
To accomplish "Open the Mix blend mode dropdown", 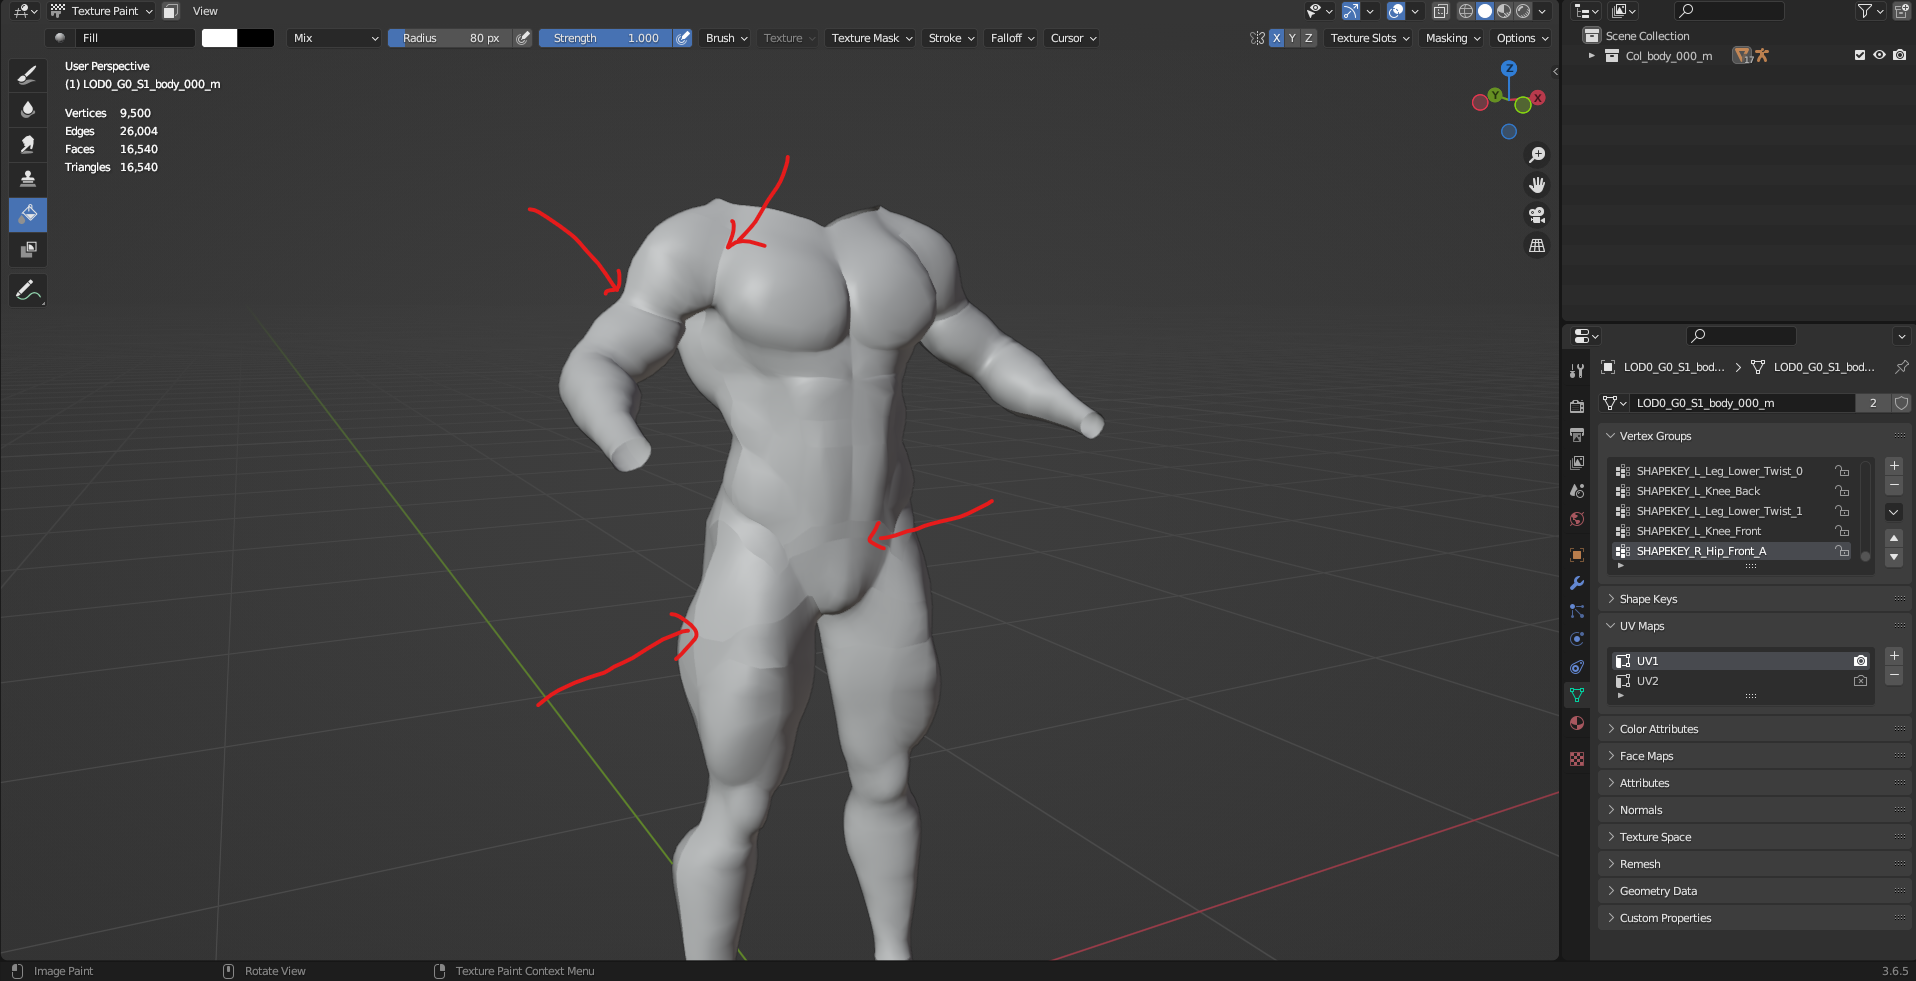I will [x=335, y=38].
